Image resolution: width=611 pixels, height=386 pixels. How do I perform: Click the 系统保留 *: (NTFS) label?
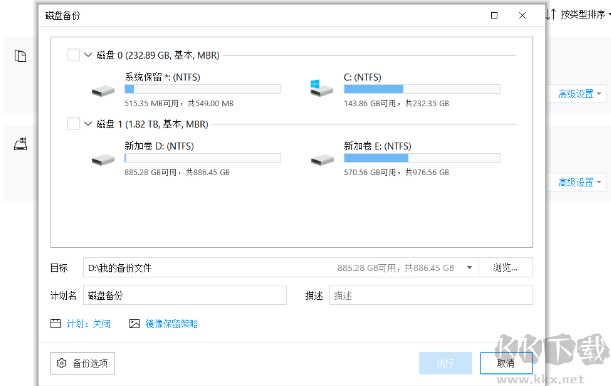coord(162,77)
